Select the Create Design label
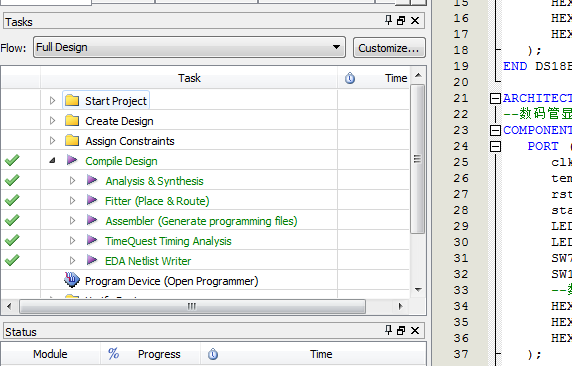The image size is (572, 366). (x=119, y=121)
